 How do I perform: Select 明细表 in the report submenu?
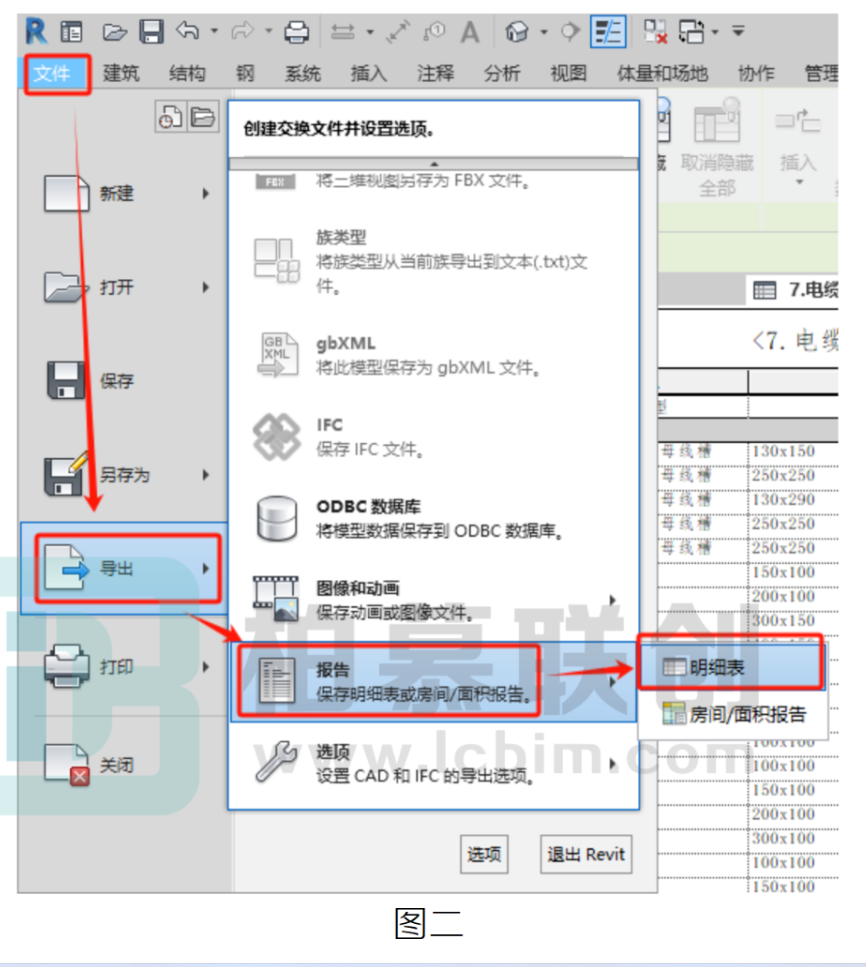(731, 667)
